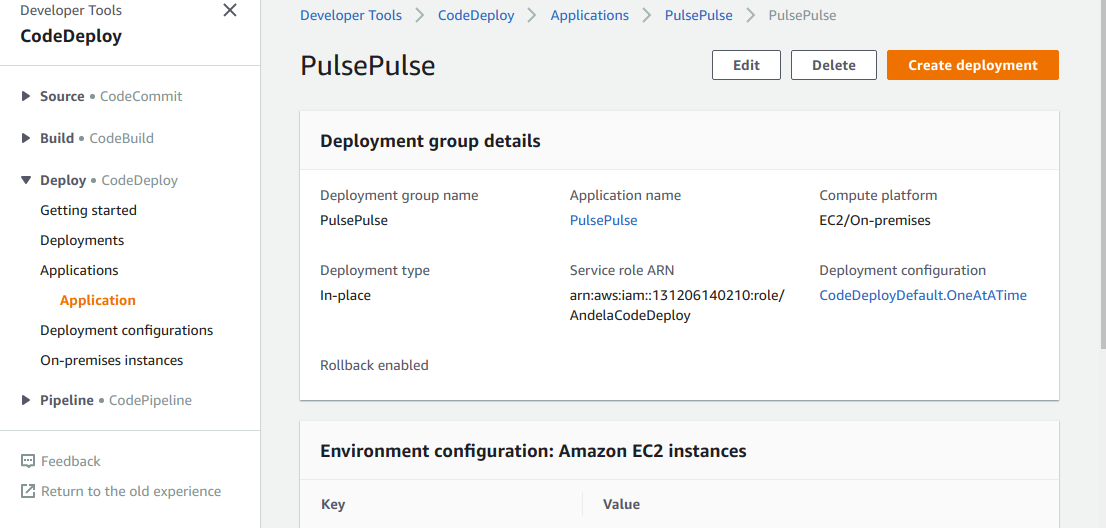Open Getting started in sidebar

click(88, 210)
